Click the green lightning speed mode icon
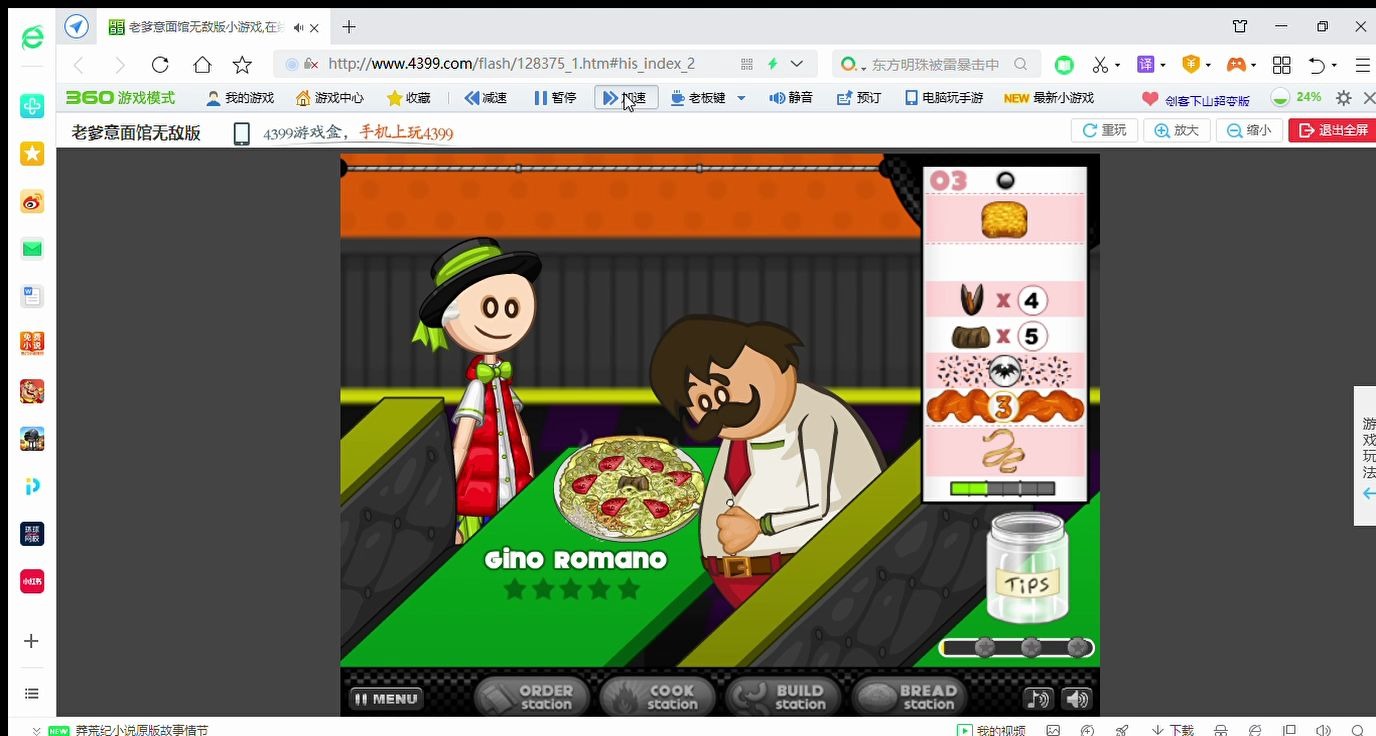Screen dimensions: 1376x736 (772, 64)
